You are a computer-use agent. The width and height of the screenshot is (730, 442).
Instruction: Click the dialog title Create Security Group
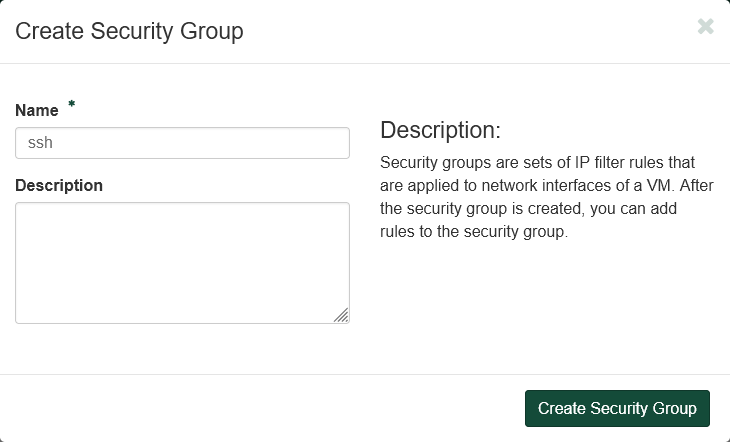click(129, 32)
